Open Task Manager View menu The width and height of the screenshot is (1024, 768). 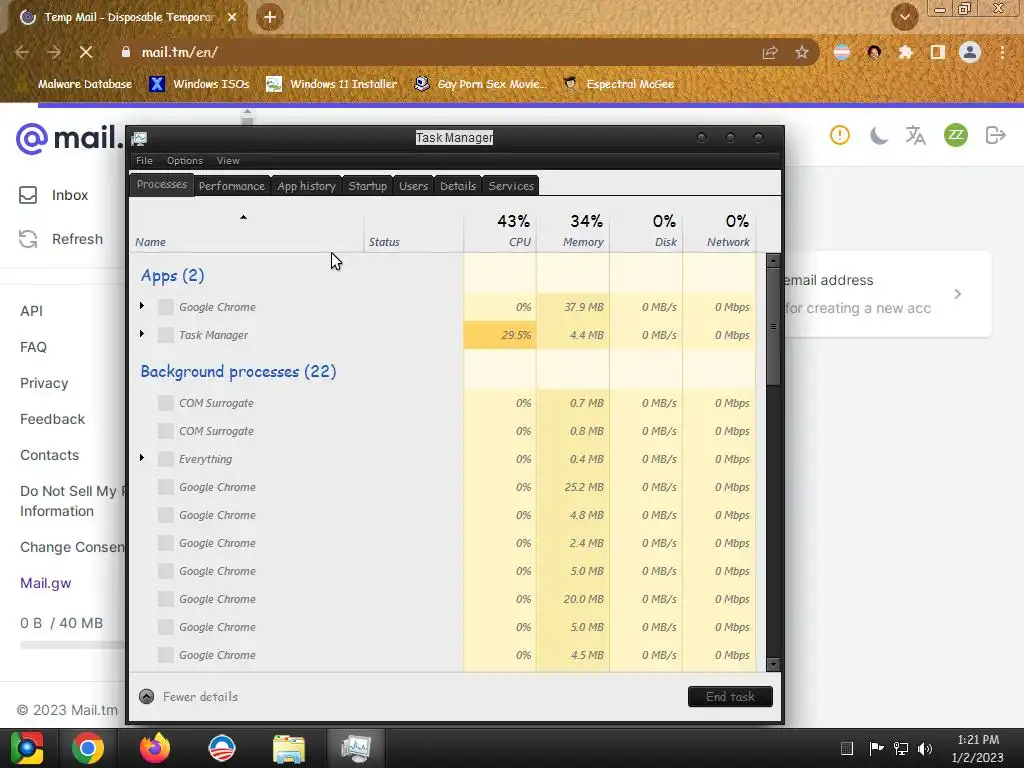pyautogui.click(x=228, y=161)
